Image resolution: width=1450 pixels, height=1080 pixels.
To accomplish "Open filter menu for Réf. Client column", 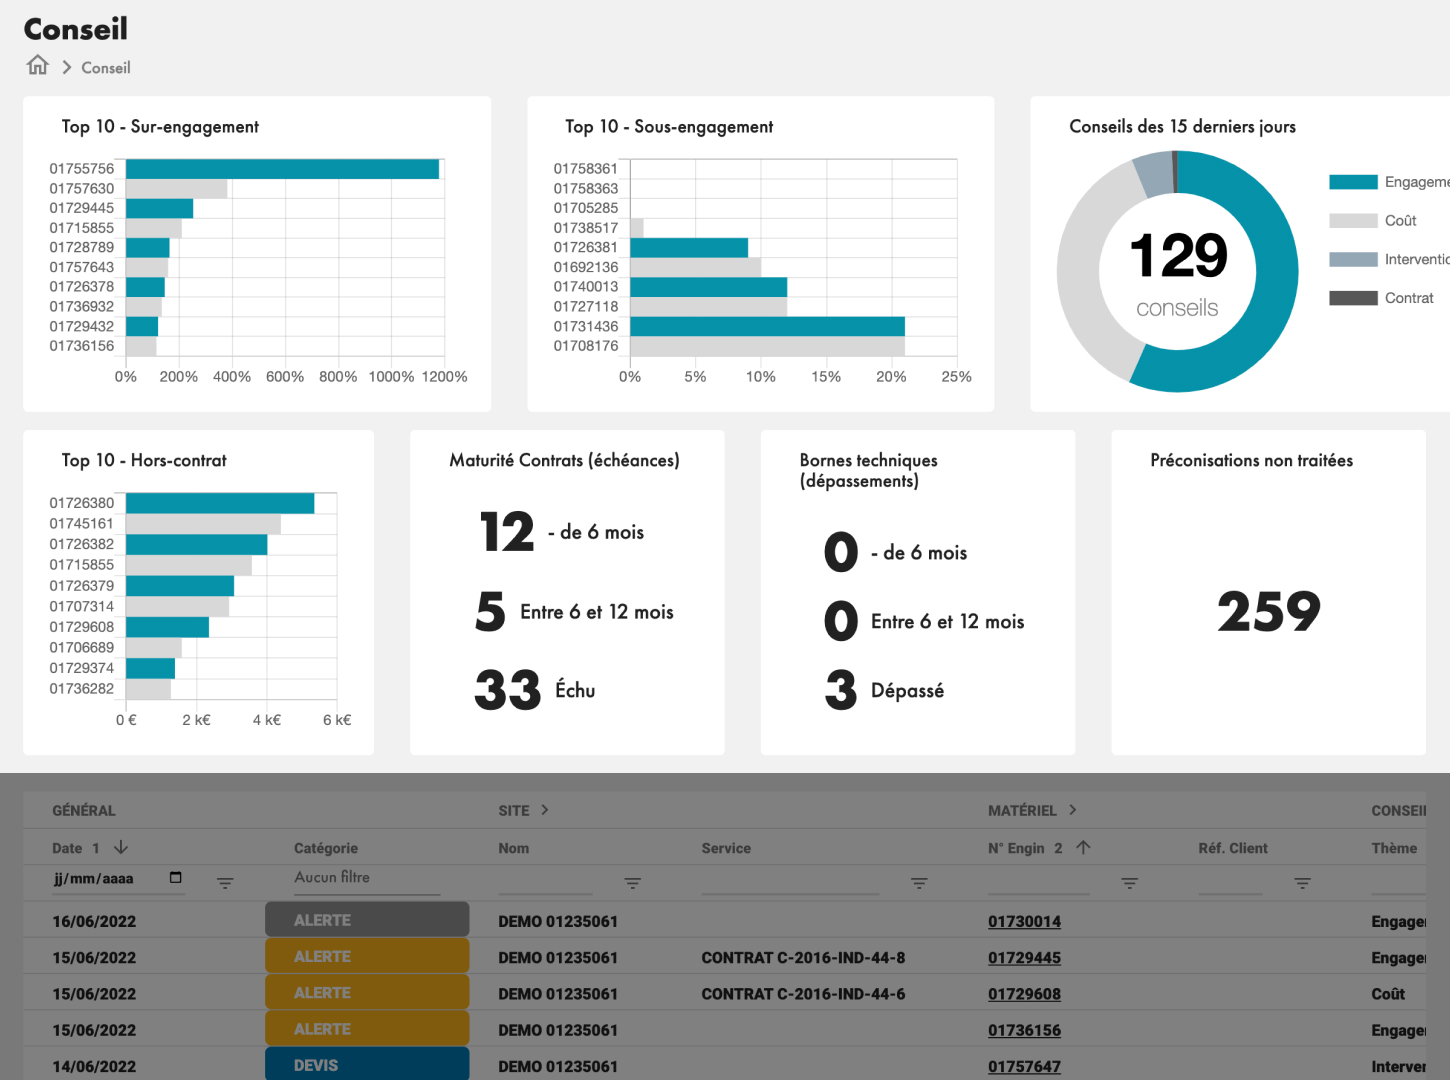I will point(1302,883).
